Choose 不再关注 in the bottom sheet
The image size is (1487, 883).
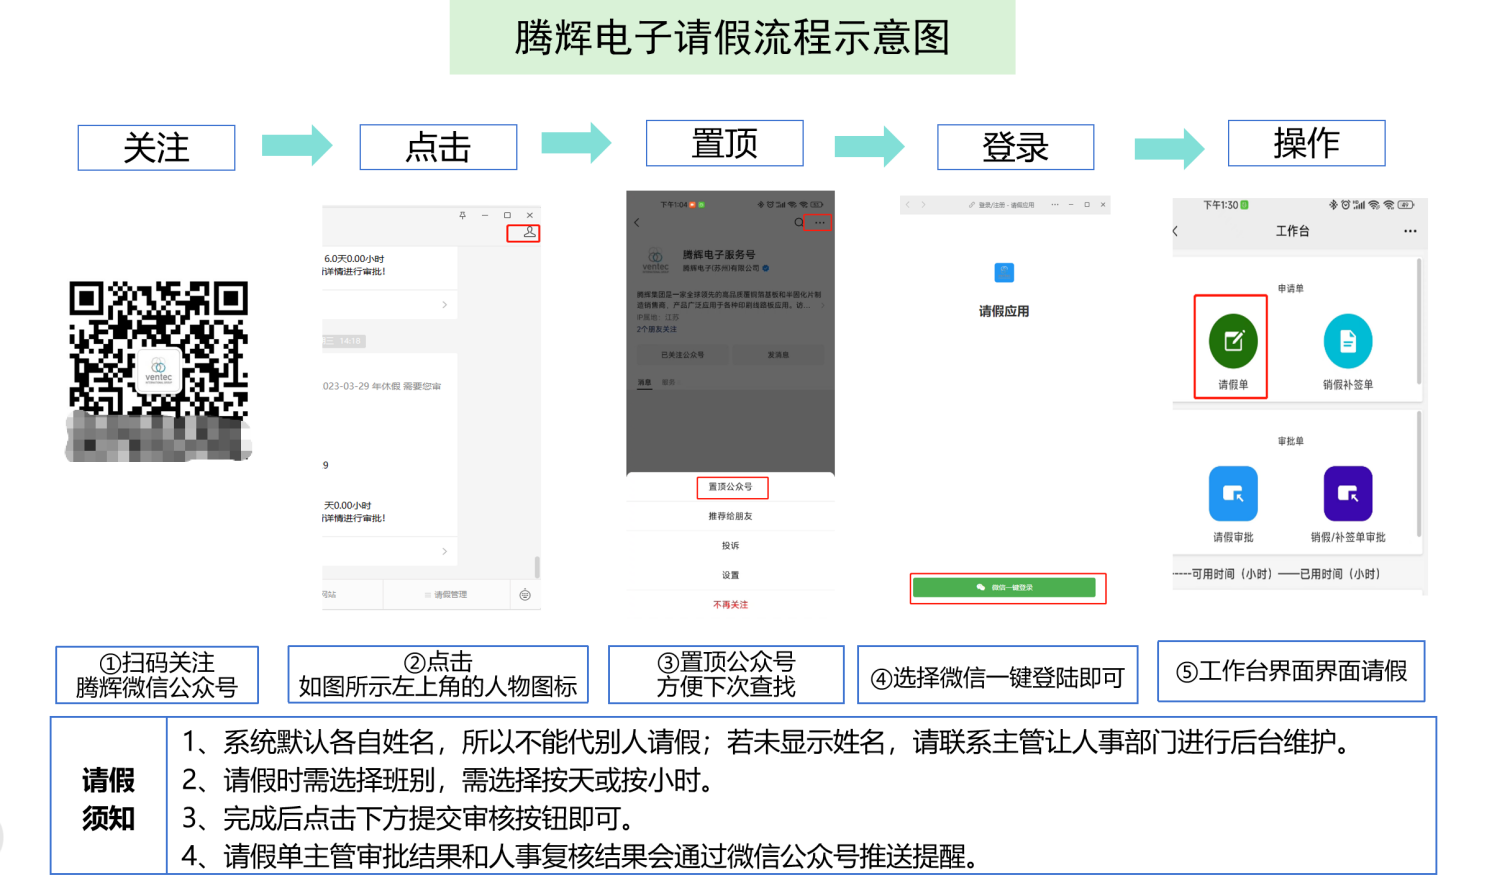pyautogui.click(x=730, y=605)
